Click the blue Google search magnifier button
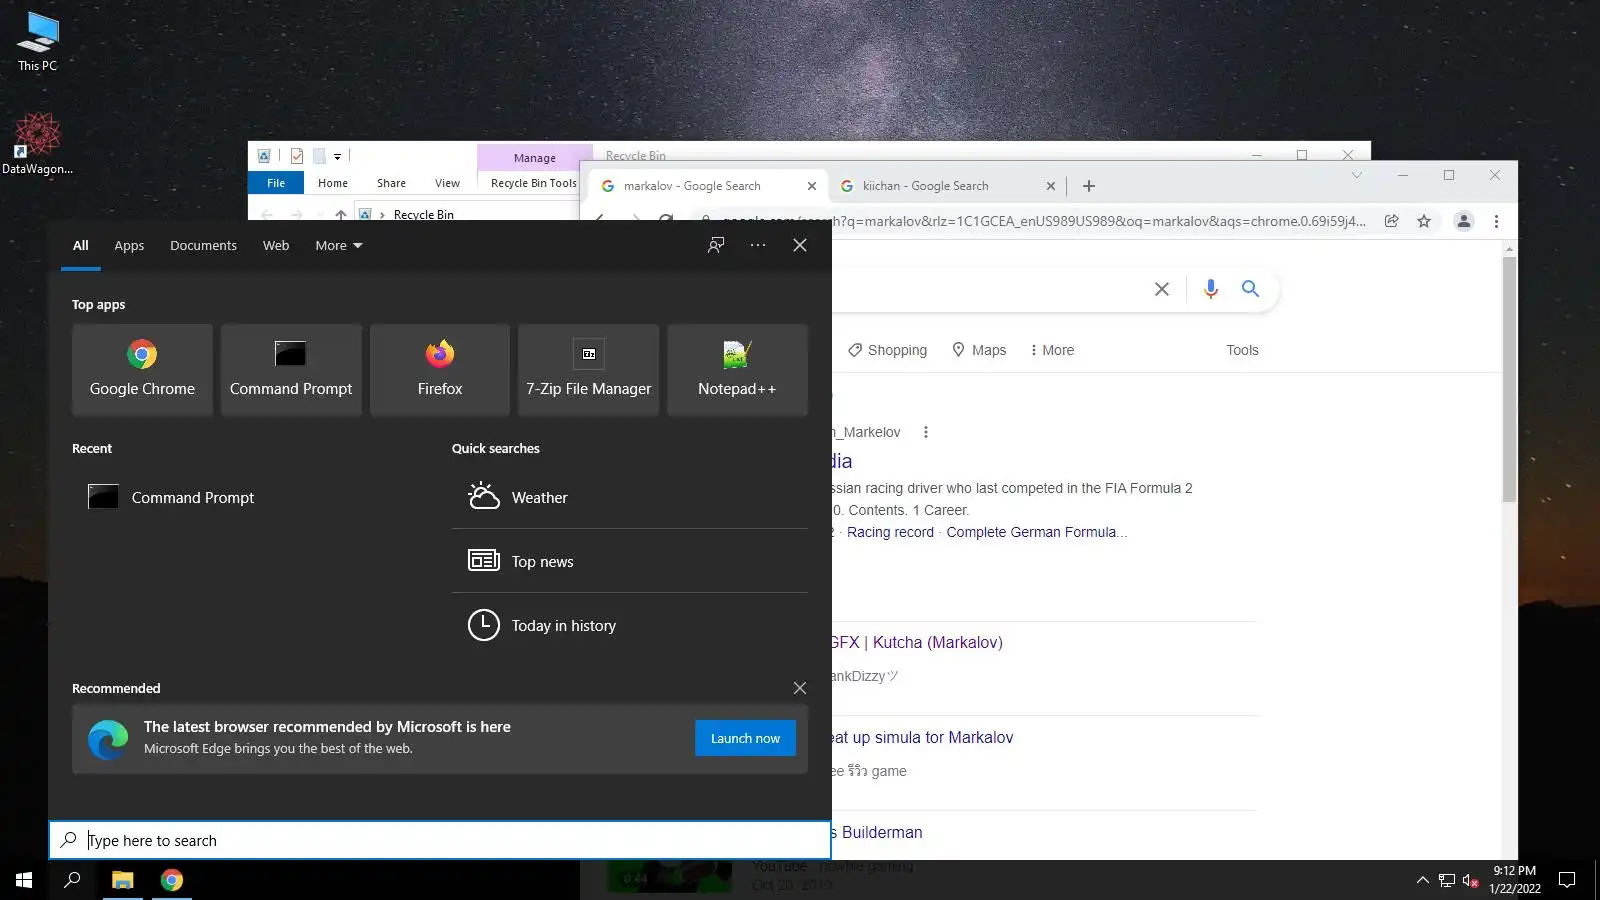The image size is (1600, 900). [x=1250, y=289]
